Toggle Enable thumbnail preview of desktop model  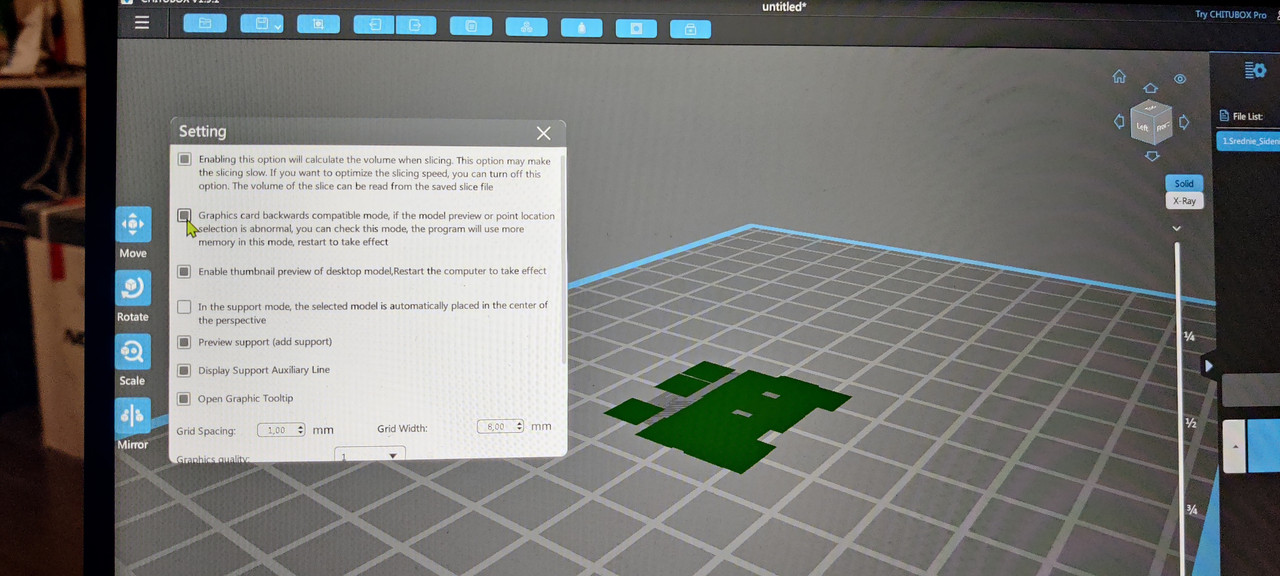point(184,271)
